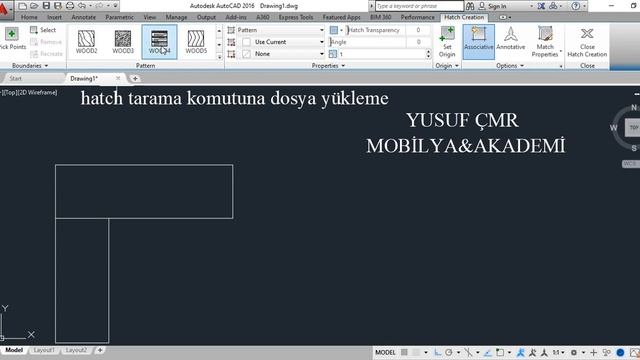Choose the WOOD3 hatch pattern
Screen dimensions: 640x360
[123, 42]
